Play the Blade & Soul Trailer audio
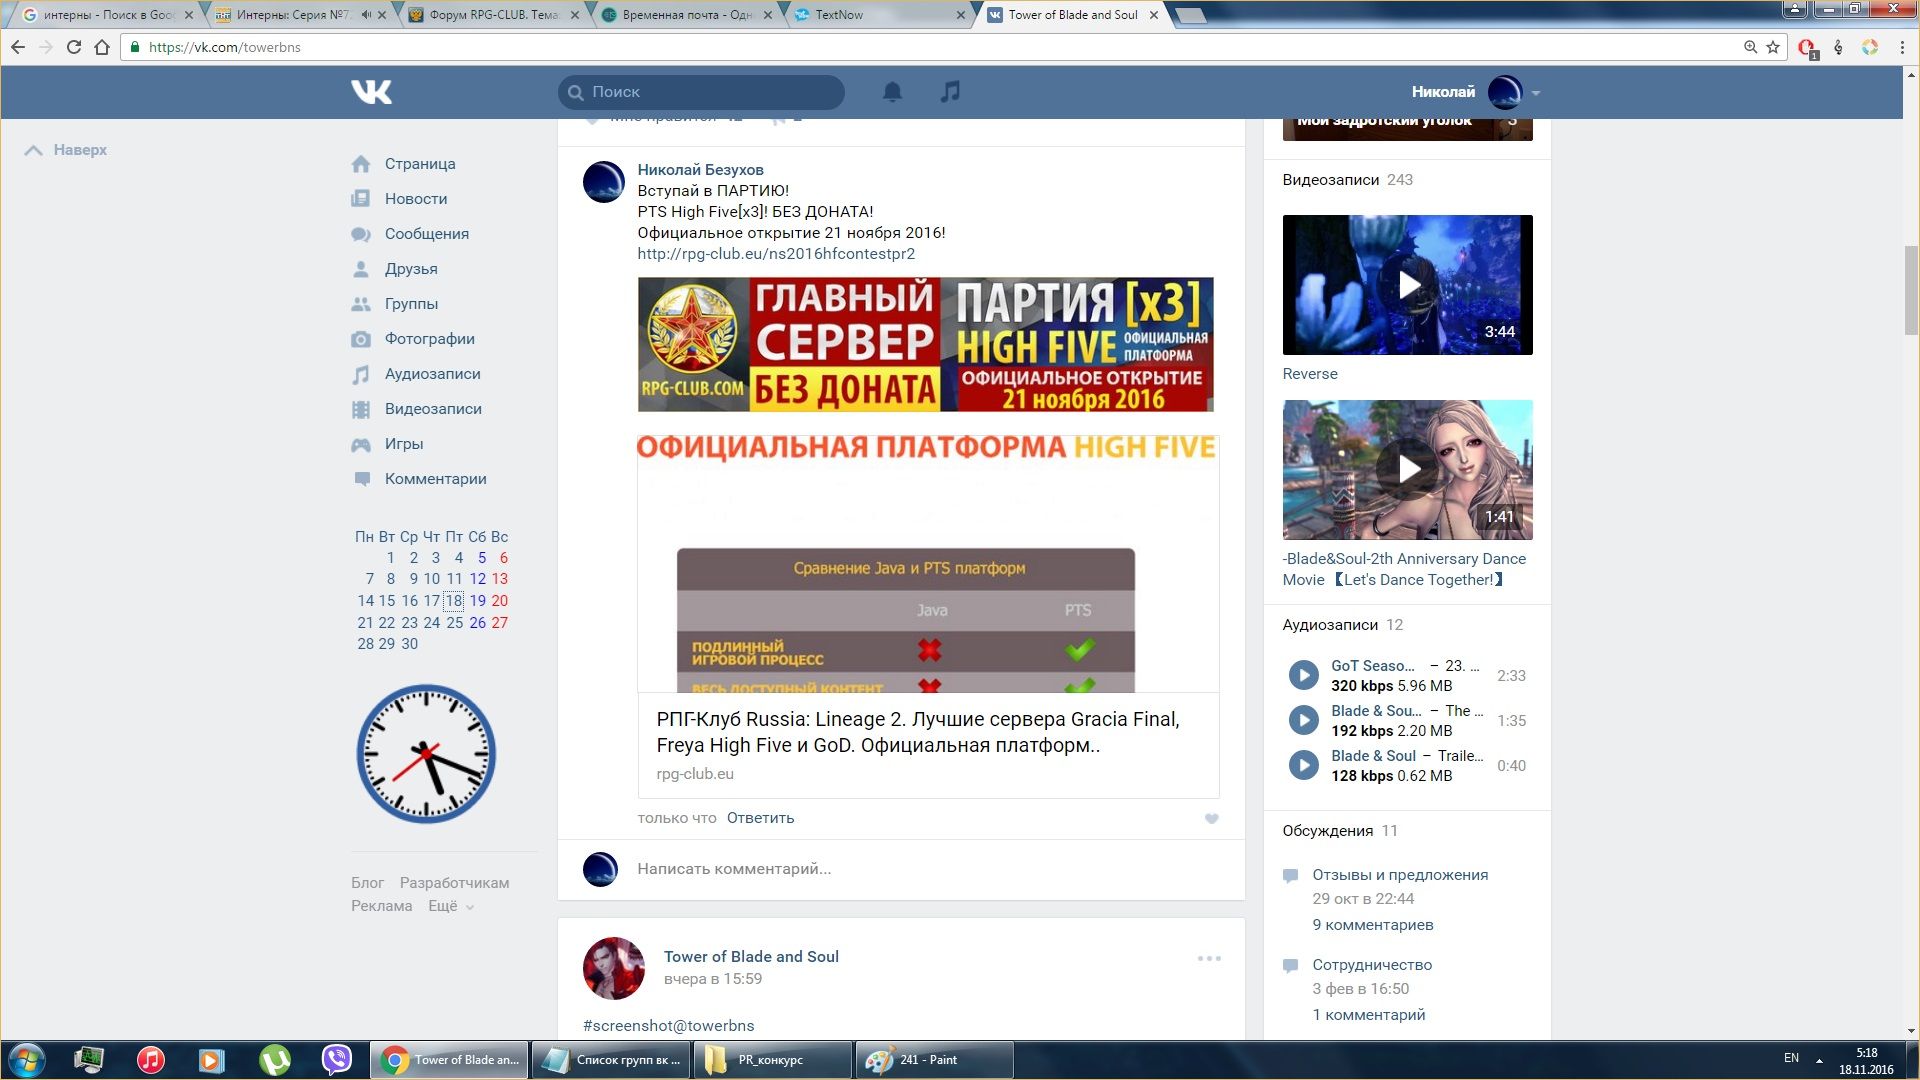This screenshot has width=1920, height=1080. tap(1303, 765)
